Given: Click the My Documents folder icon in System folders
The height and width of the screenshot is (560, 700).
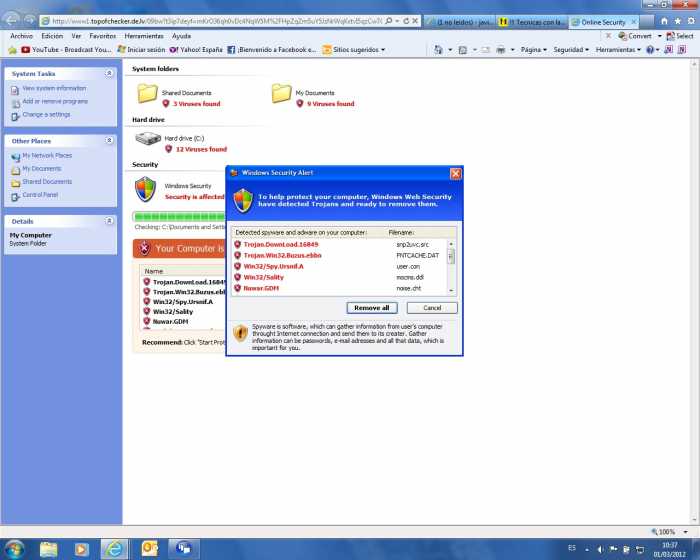Looking at the screenshot, I should (281, 93).
